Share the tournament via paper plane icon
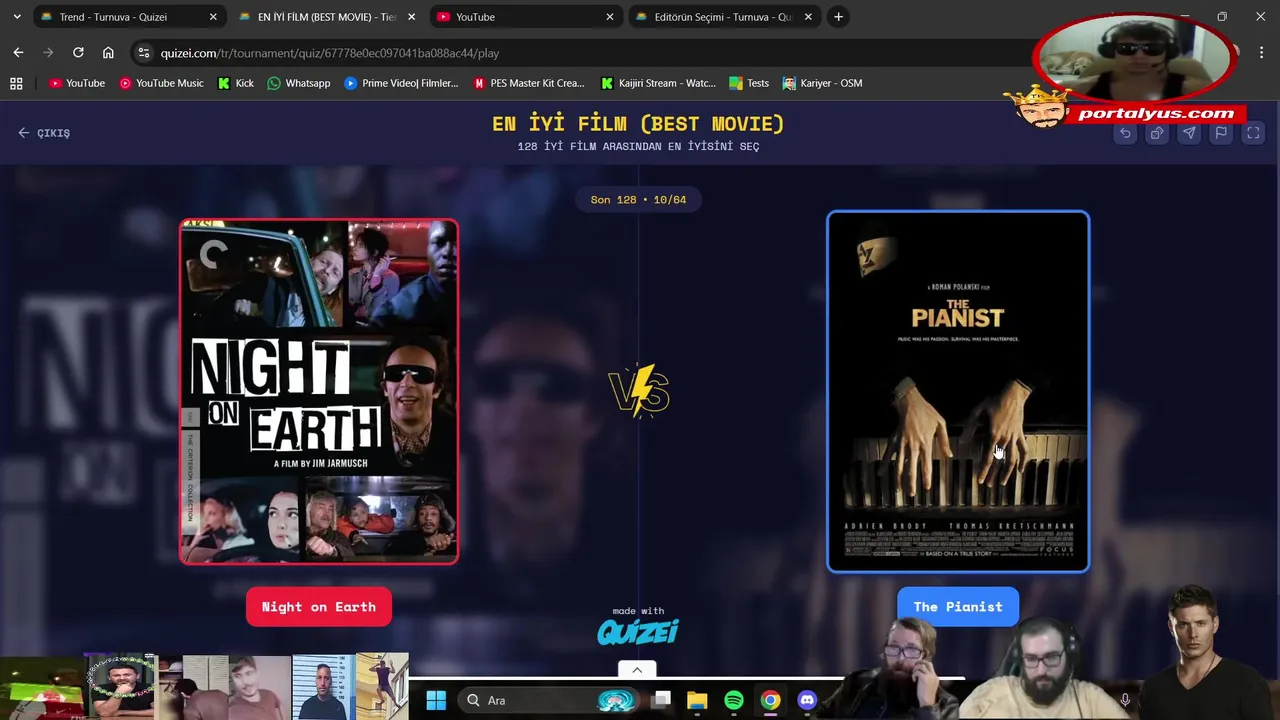 (x=1189, y=133)
